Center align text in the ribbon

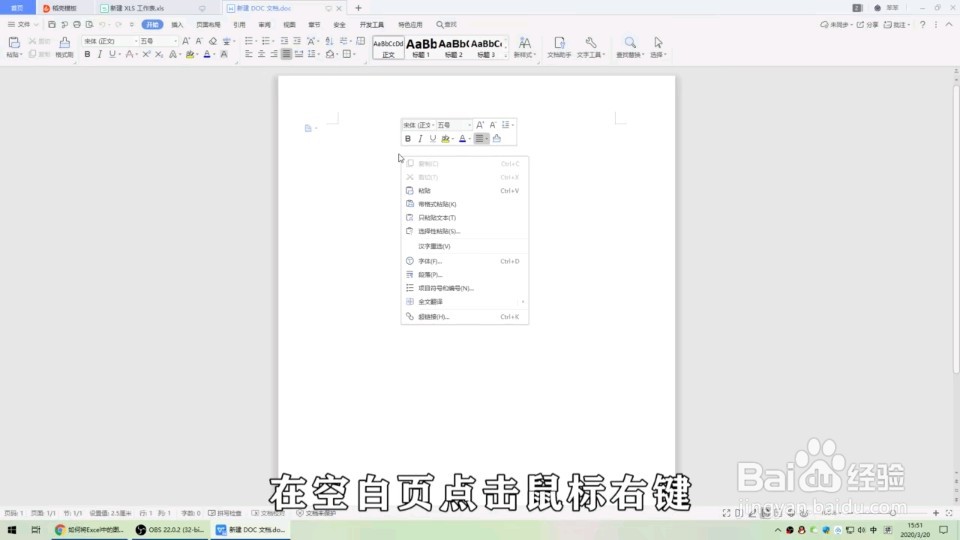point(261,54)
